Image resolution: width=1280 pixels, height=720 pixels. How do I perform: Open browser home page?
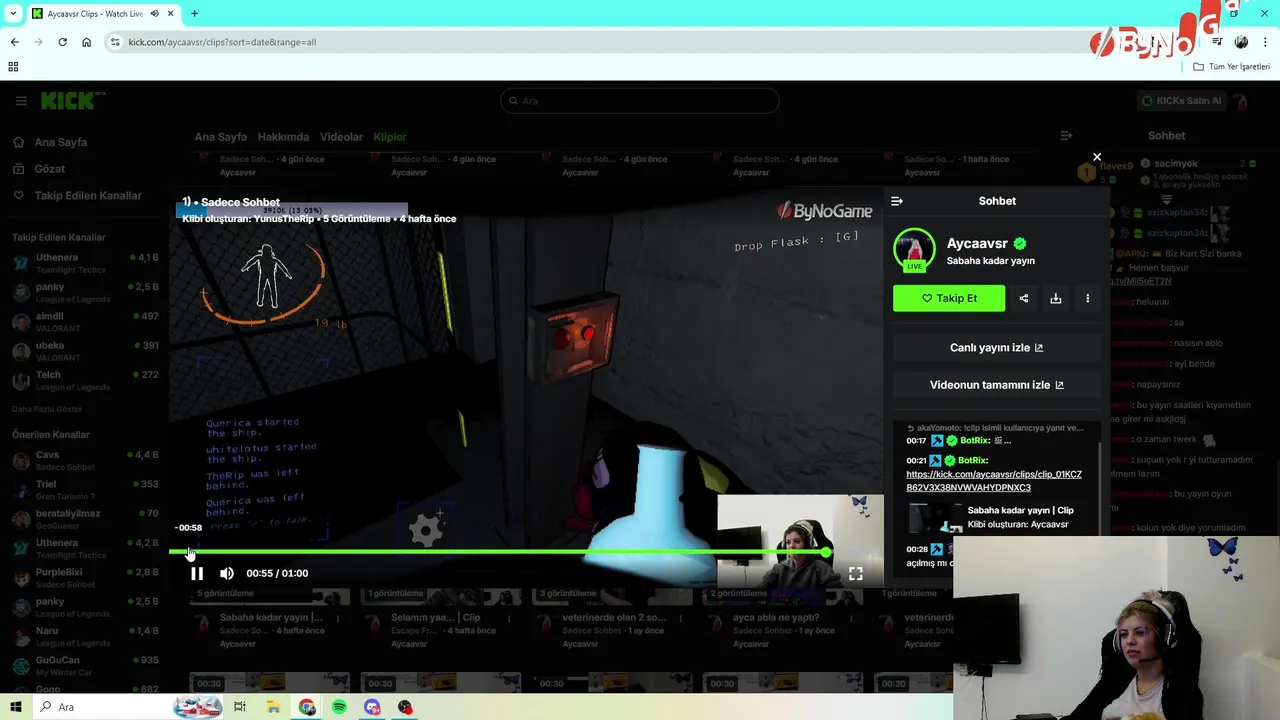tap(86, 42)
